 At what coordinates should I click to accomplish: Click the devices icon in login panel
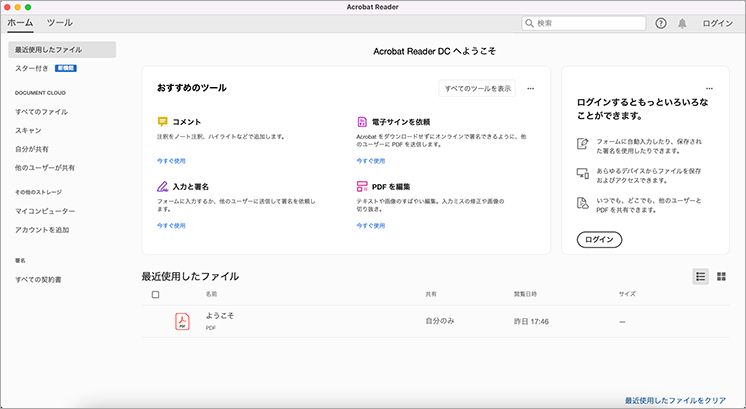[582, 173]
